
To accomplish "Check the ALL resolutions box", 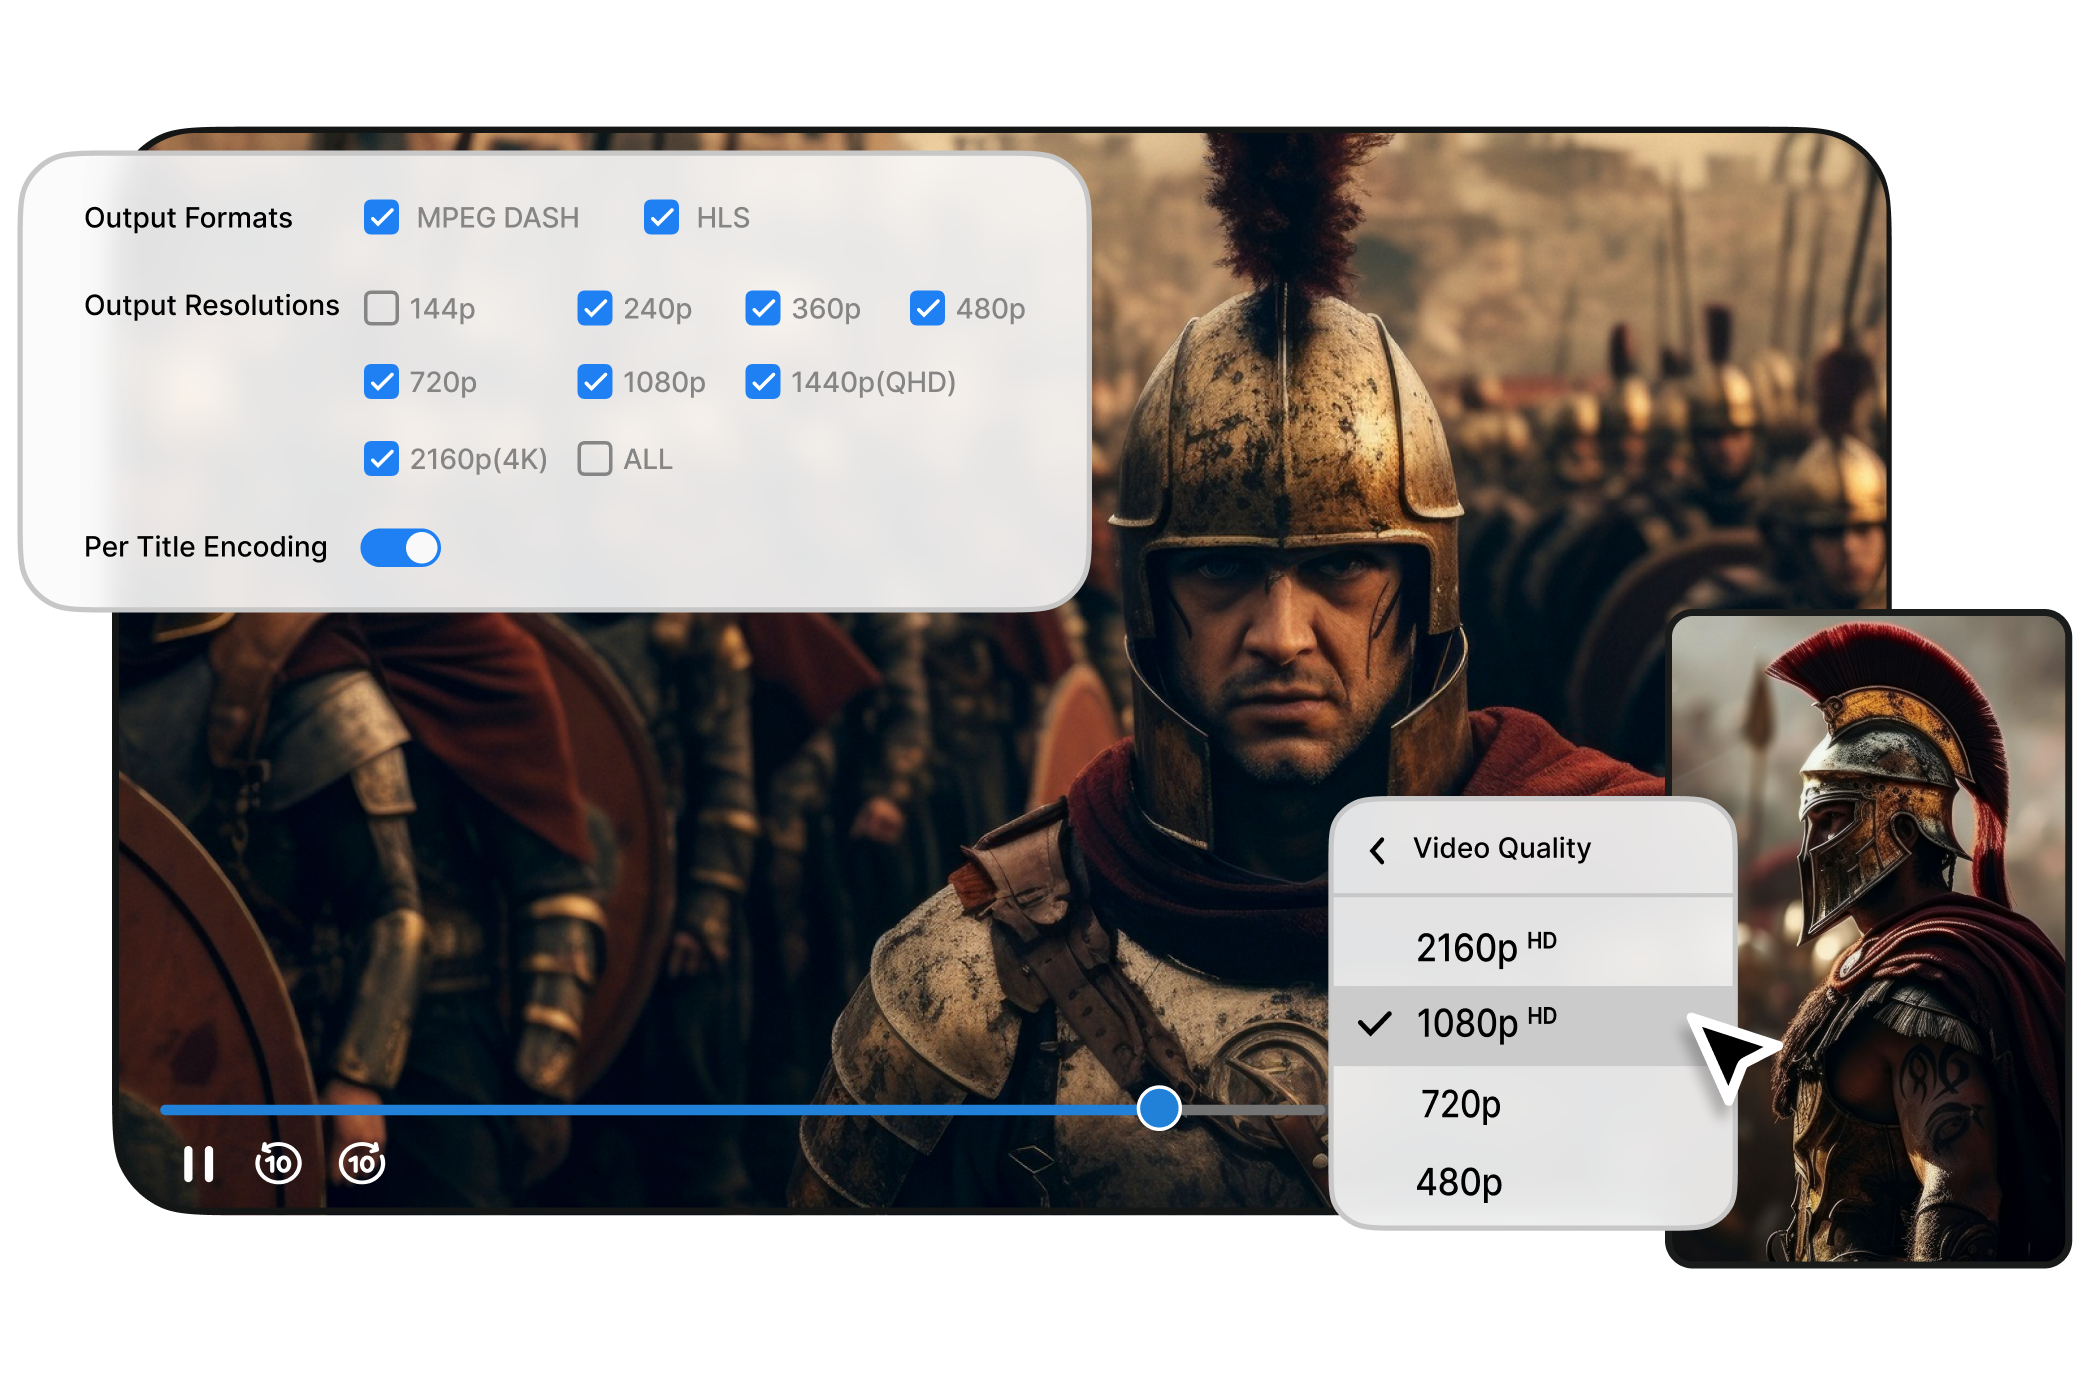I will click(x=594, y=459).
